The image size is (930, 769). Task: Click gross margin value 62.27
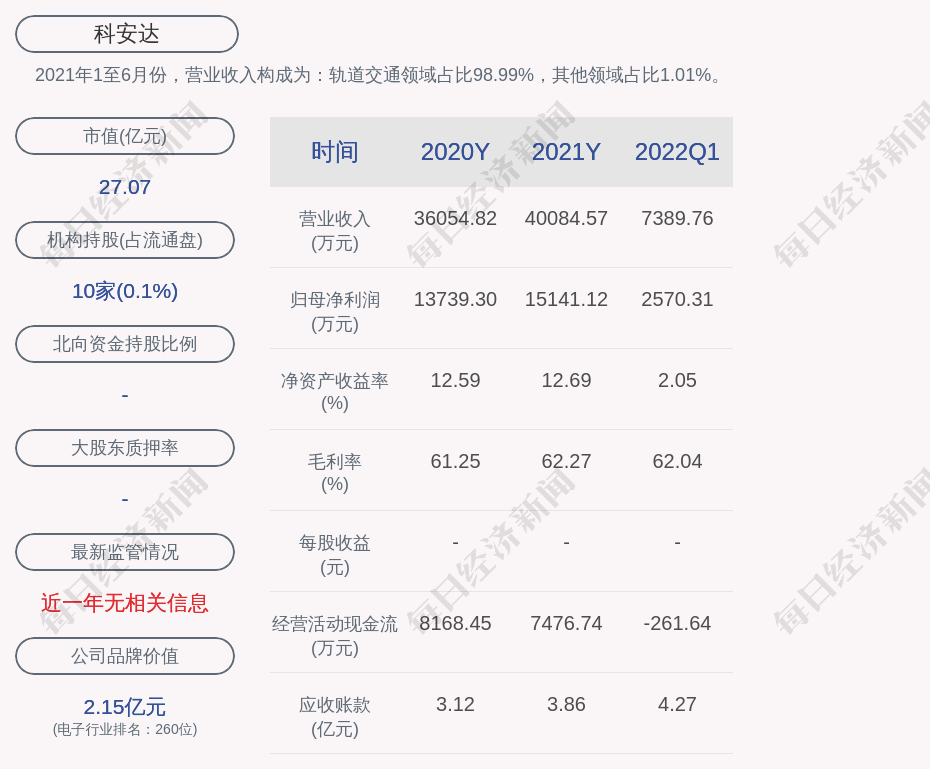click(x=566, y=461)
